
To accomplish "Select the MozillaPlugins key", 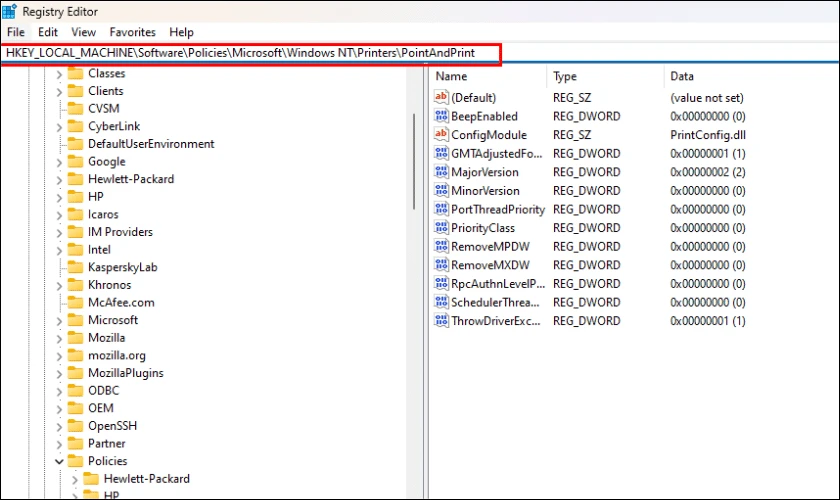I will pyautogui.click(x=126, y=373).
